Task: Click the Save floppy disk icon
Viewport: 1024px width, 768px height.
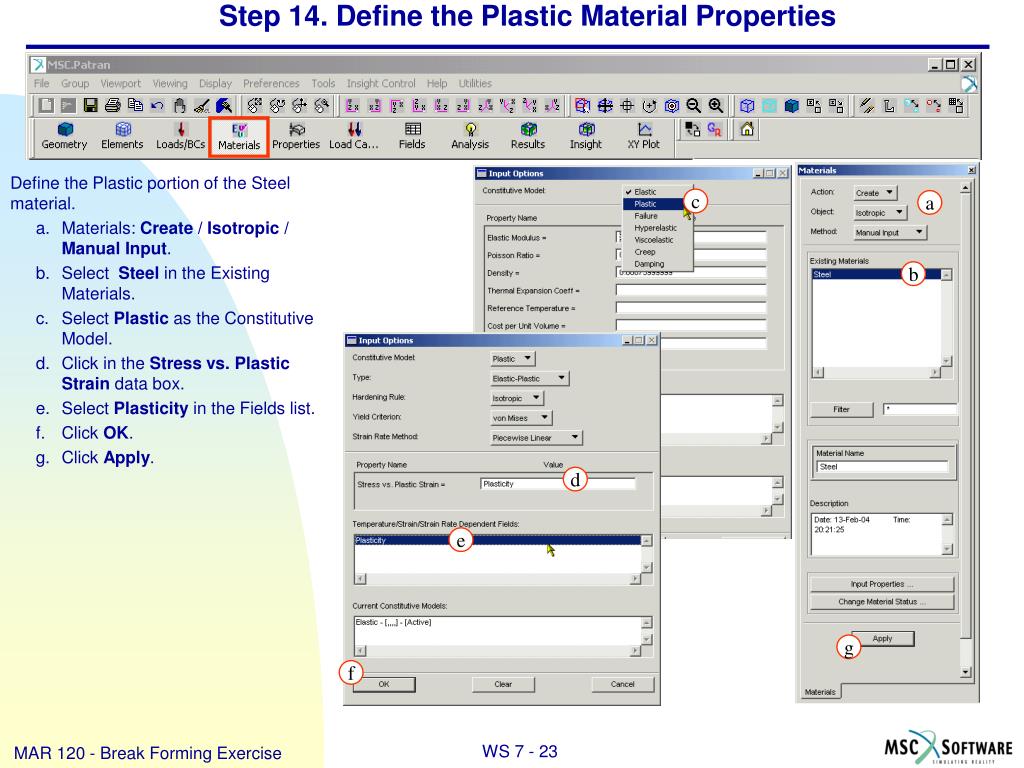Action: 91,105
